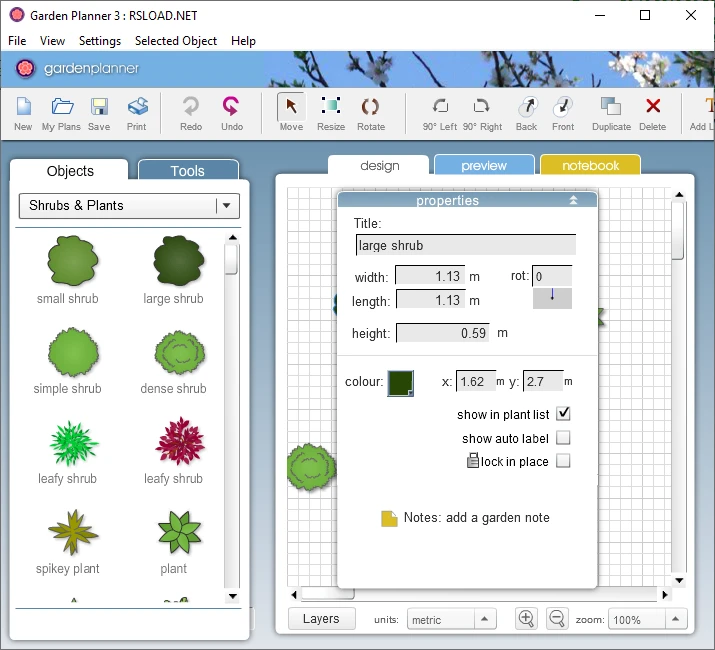This screenshot has height=650, width=715.
Task: Open the zoom 100% dropdown
Action: tap(678, 620)
